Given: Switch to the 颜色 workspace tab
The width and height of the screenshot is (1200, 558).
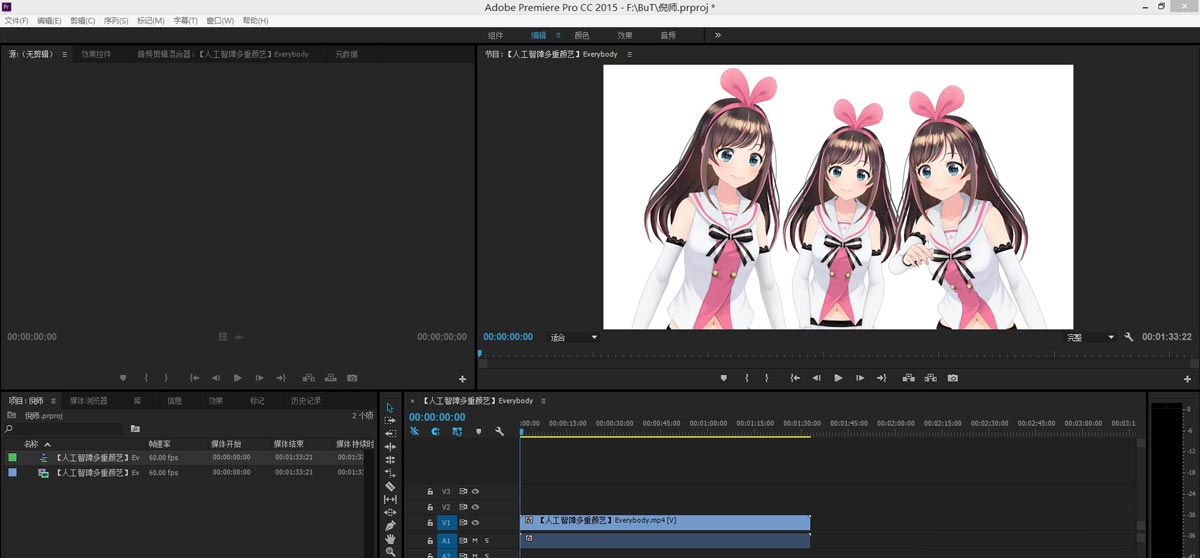Looking at the screenshot, I should click(581, 35).
